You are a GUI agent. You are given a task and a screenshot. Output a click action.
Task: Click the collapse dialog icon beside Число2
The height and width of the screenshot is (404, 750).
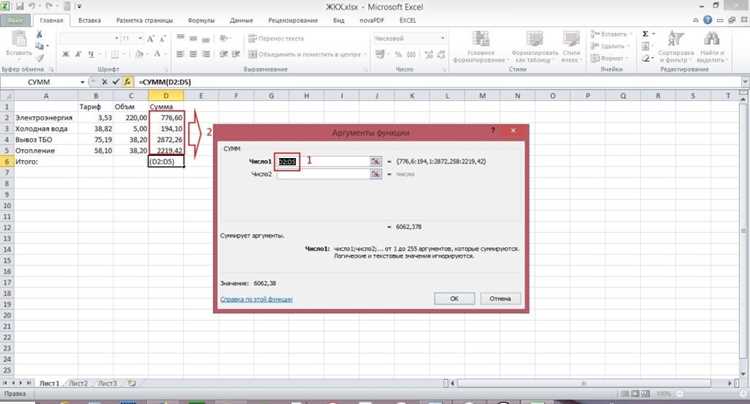376,174
